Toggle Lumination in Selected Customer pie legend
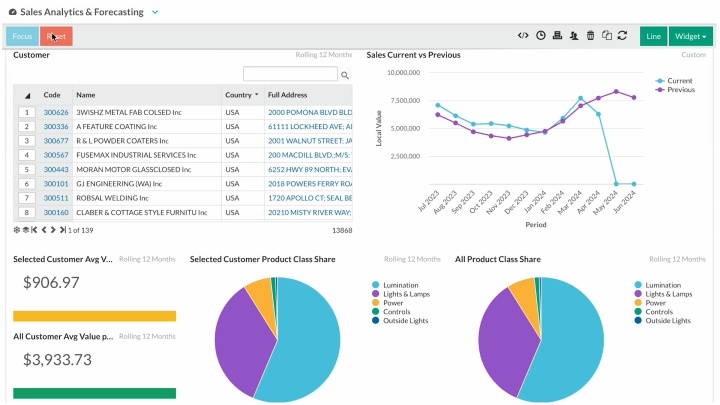 395,285
